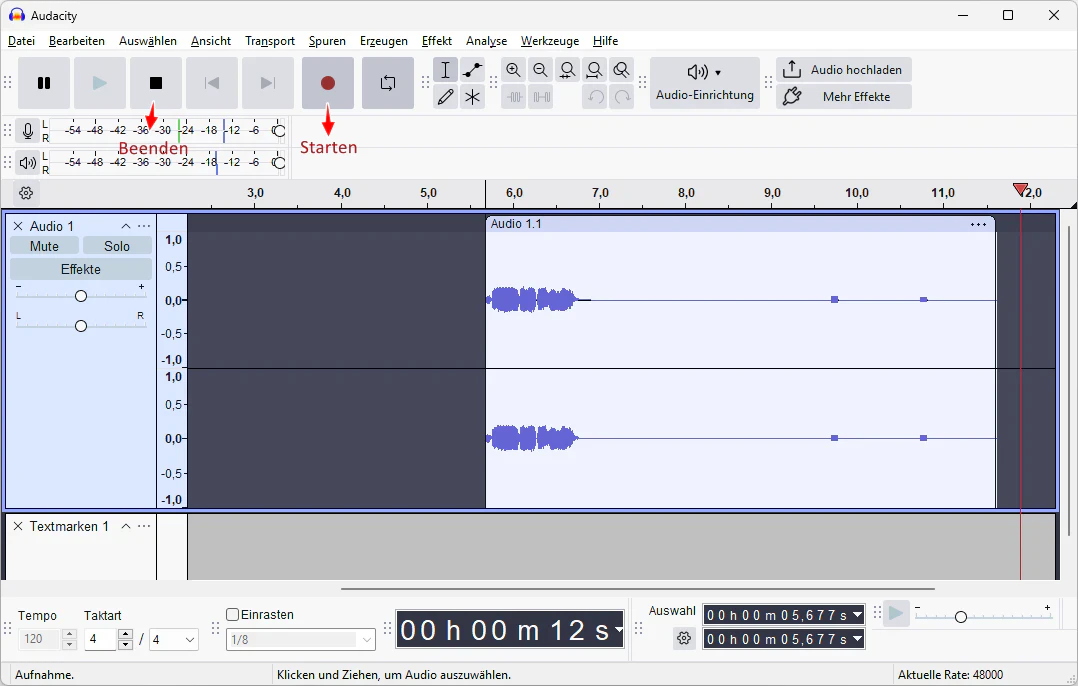Click Audio hochladen button

(x=844, y=70)
